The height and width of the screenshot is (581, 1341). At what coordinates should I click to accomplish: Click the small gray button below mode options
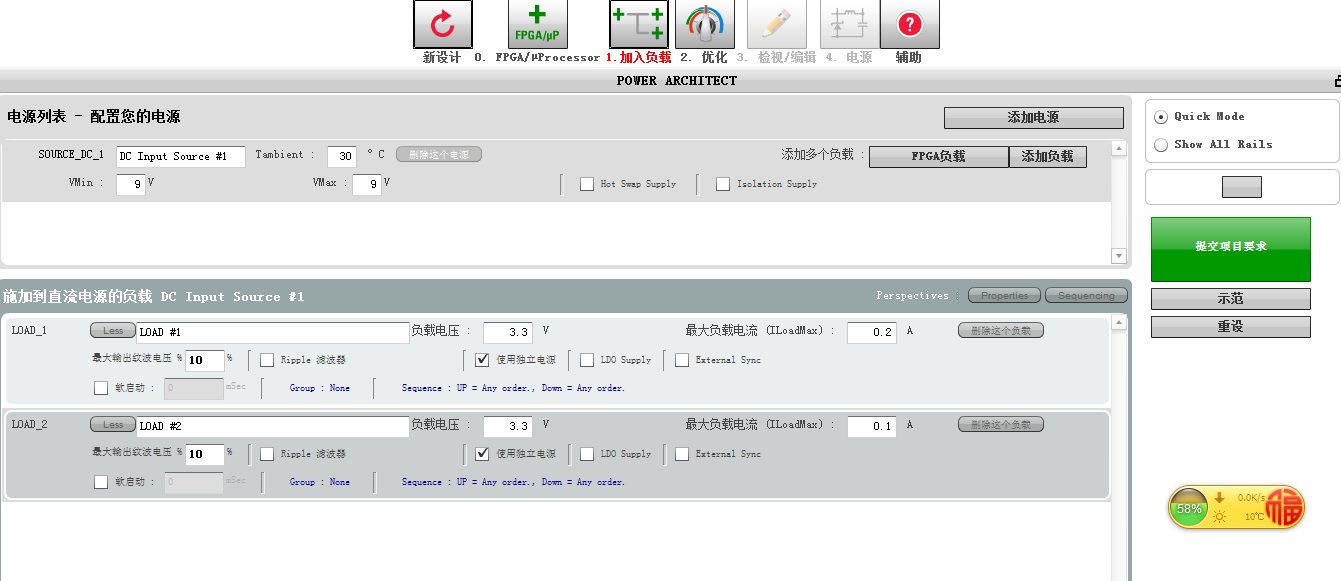pos(1242,187)
